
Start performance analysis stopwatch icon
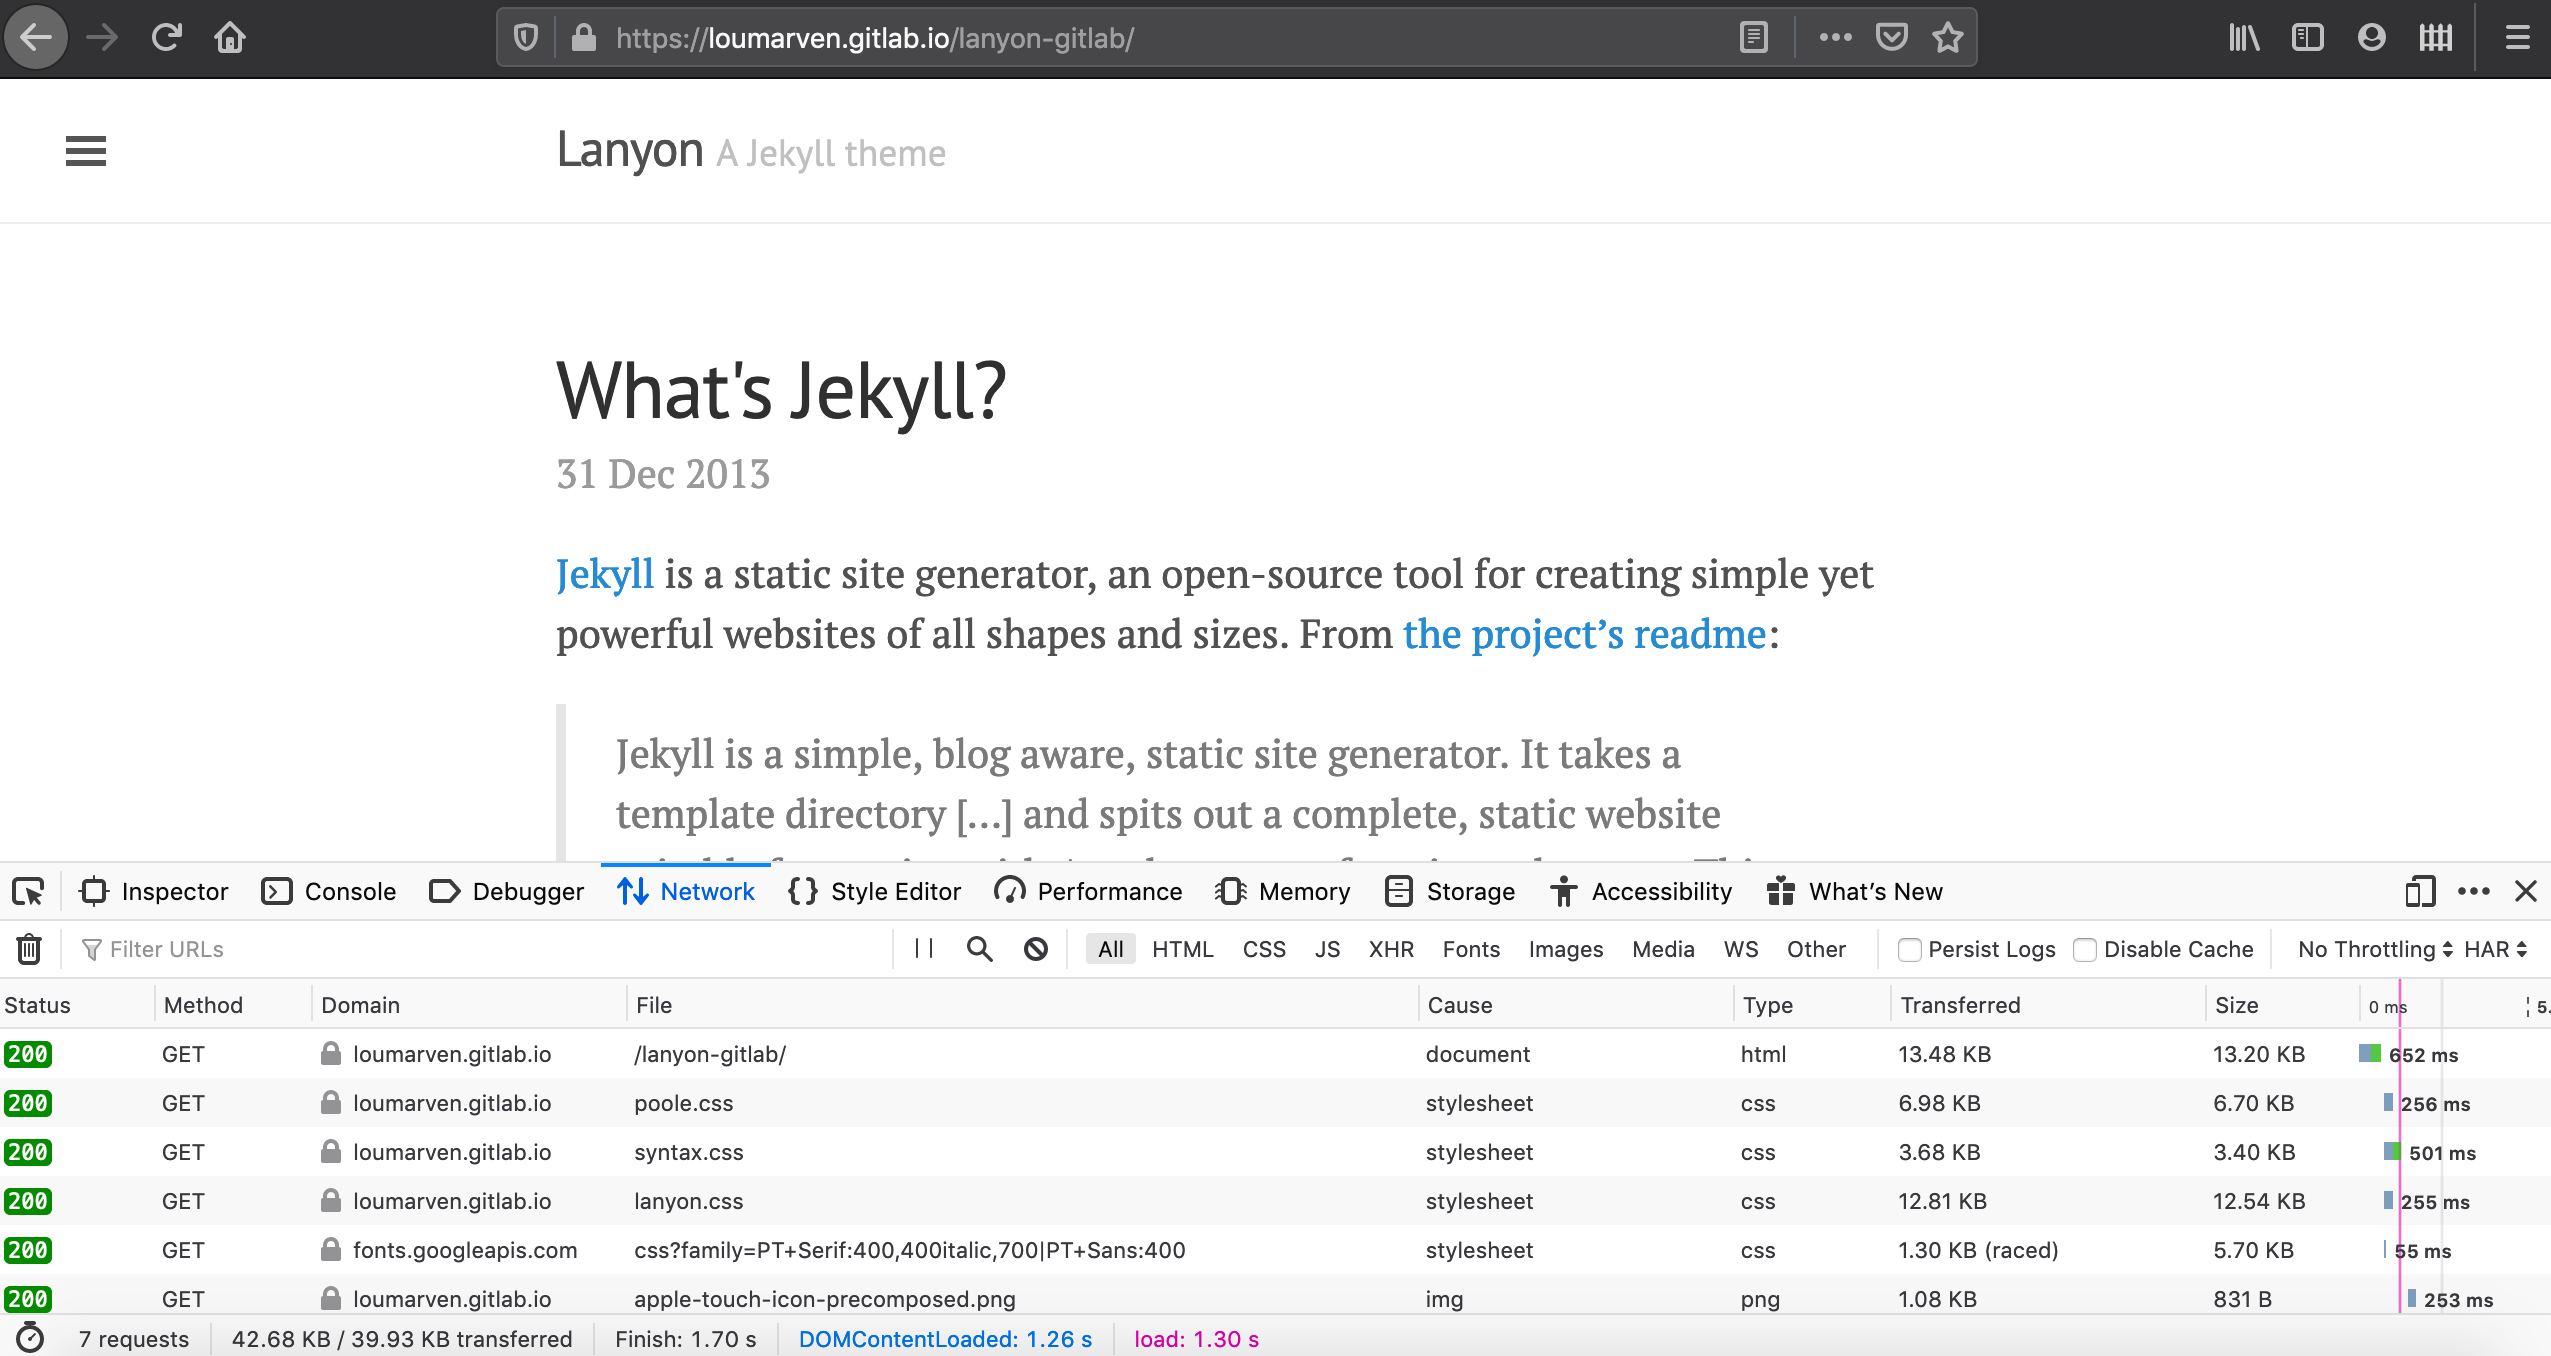[x=30, y=1338]
